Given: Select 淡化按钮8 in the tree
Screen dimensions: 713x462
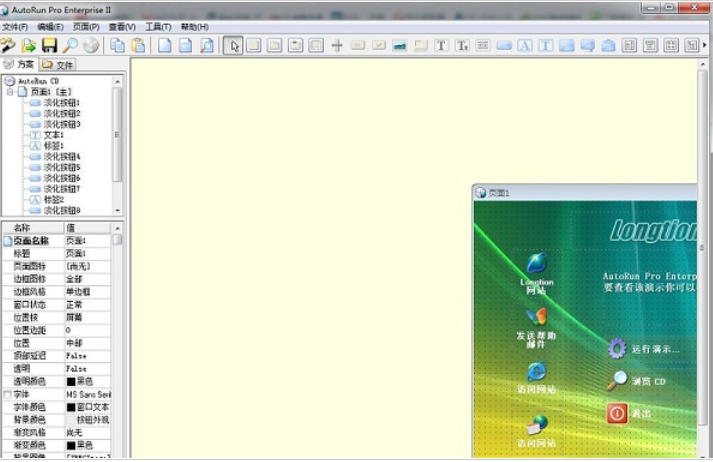Looking at the screenshot, I should [x=62, y=211].
